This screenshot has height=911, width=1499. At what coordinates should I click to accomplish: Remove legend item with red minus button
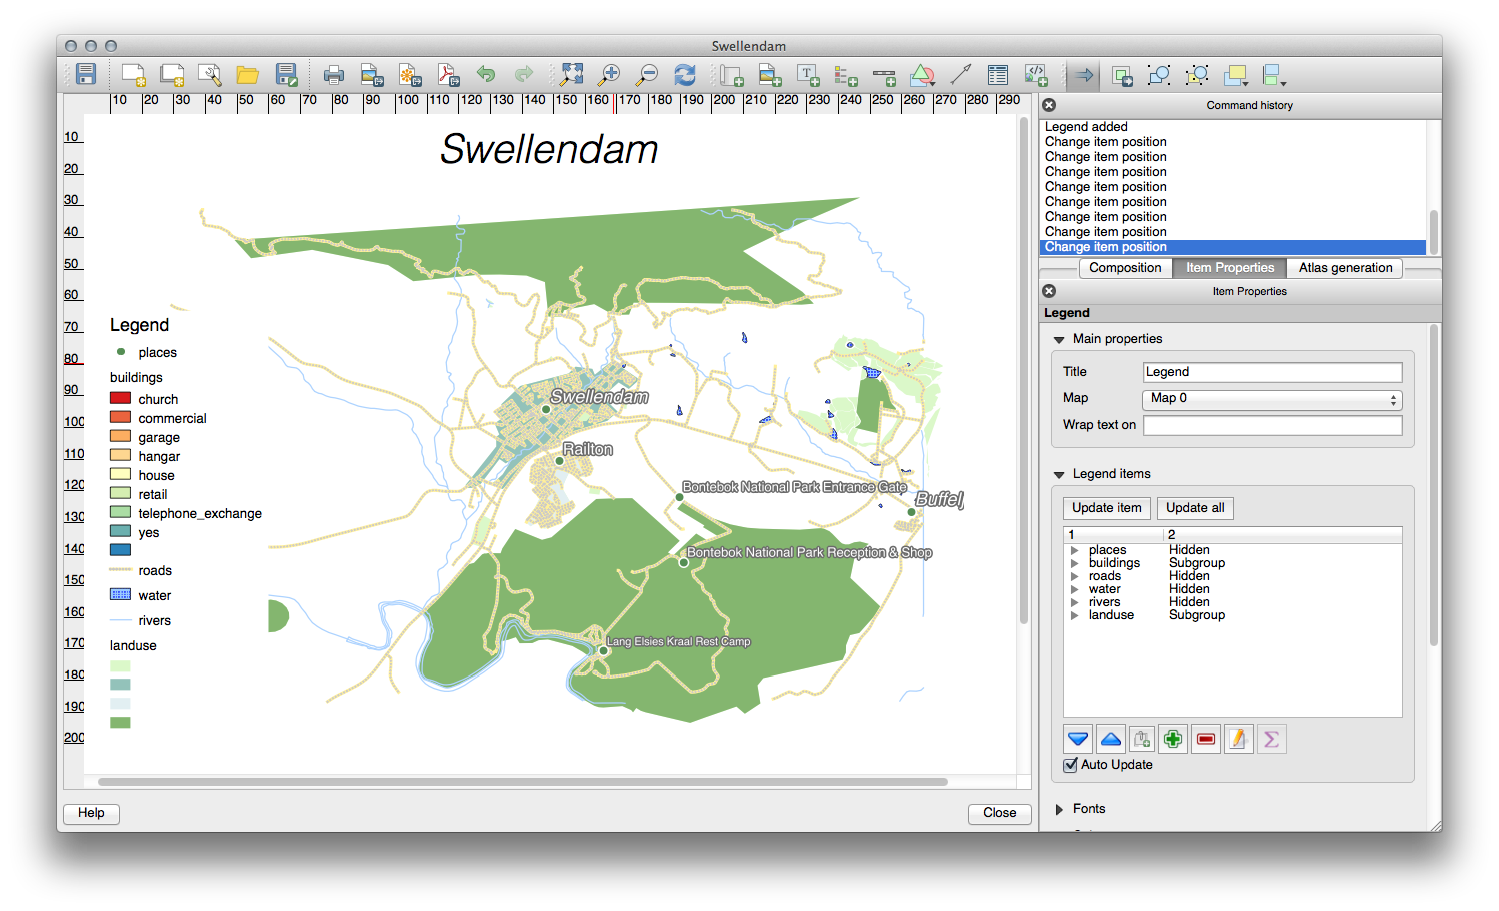pos(1206,739)
